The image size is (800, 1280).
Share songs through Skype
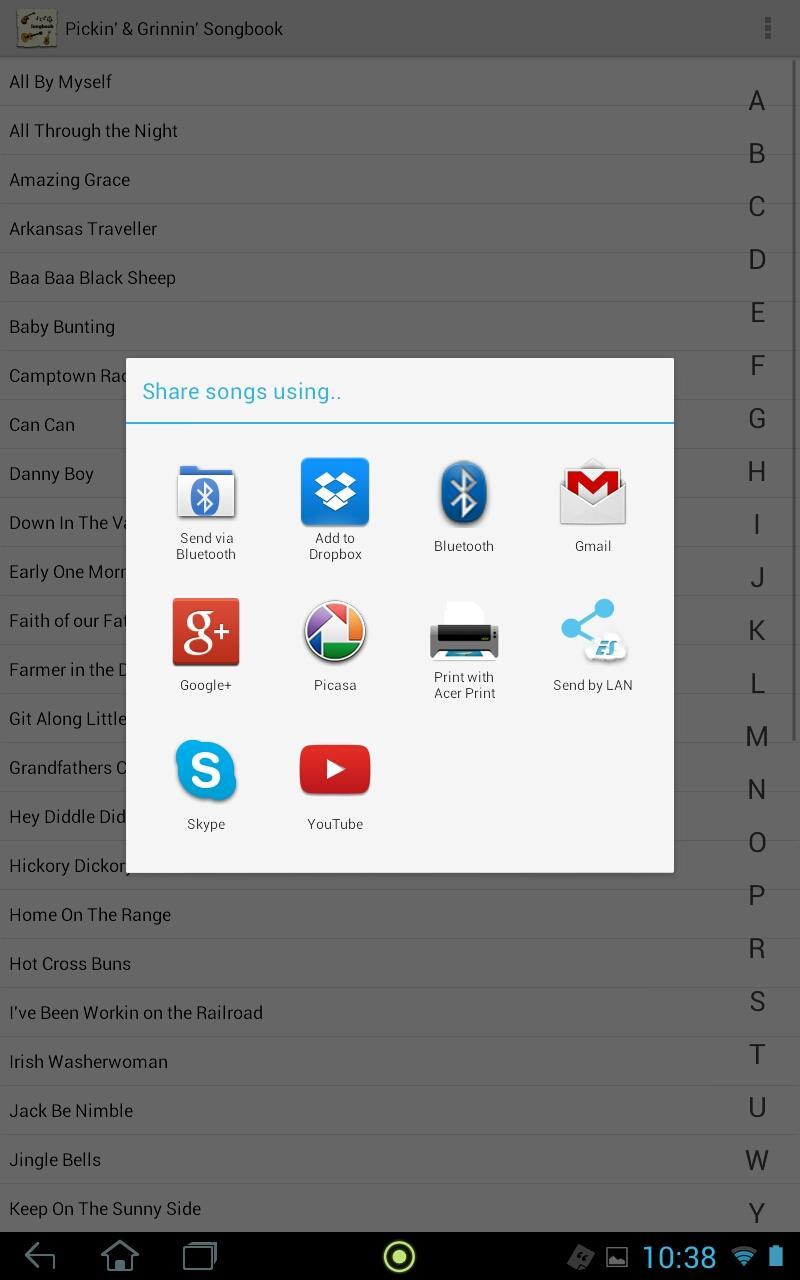point(206,784)
